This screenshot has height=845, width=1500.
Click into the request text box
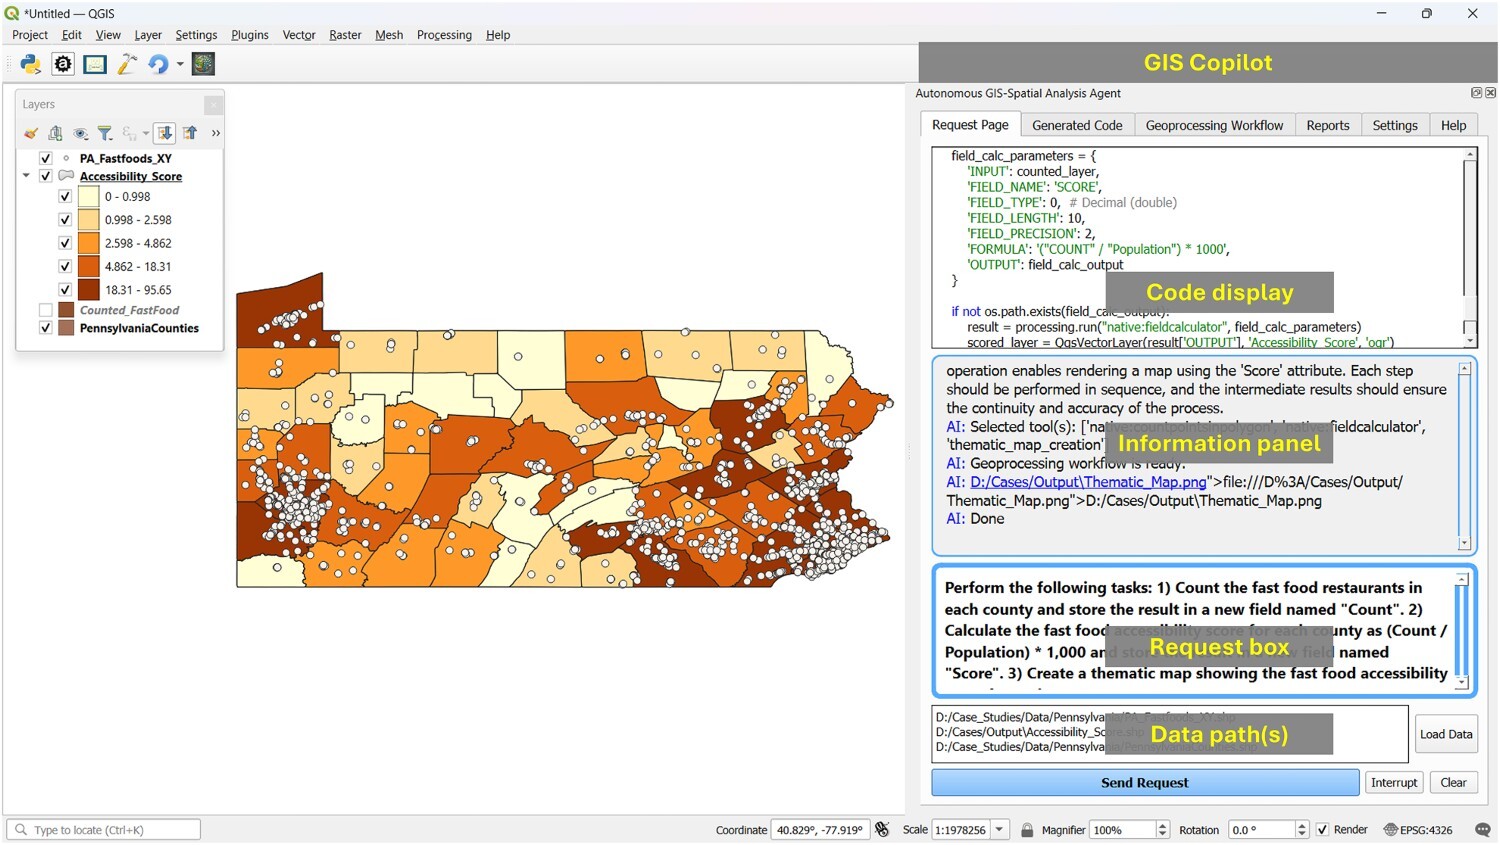1195,632
